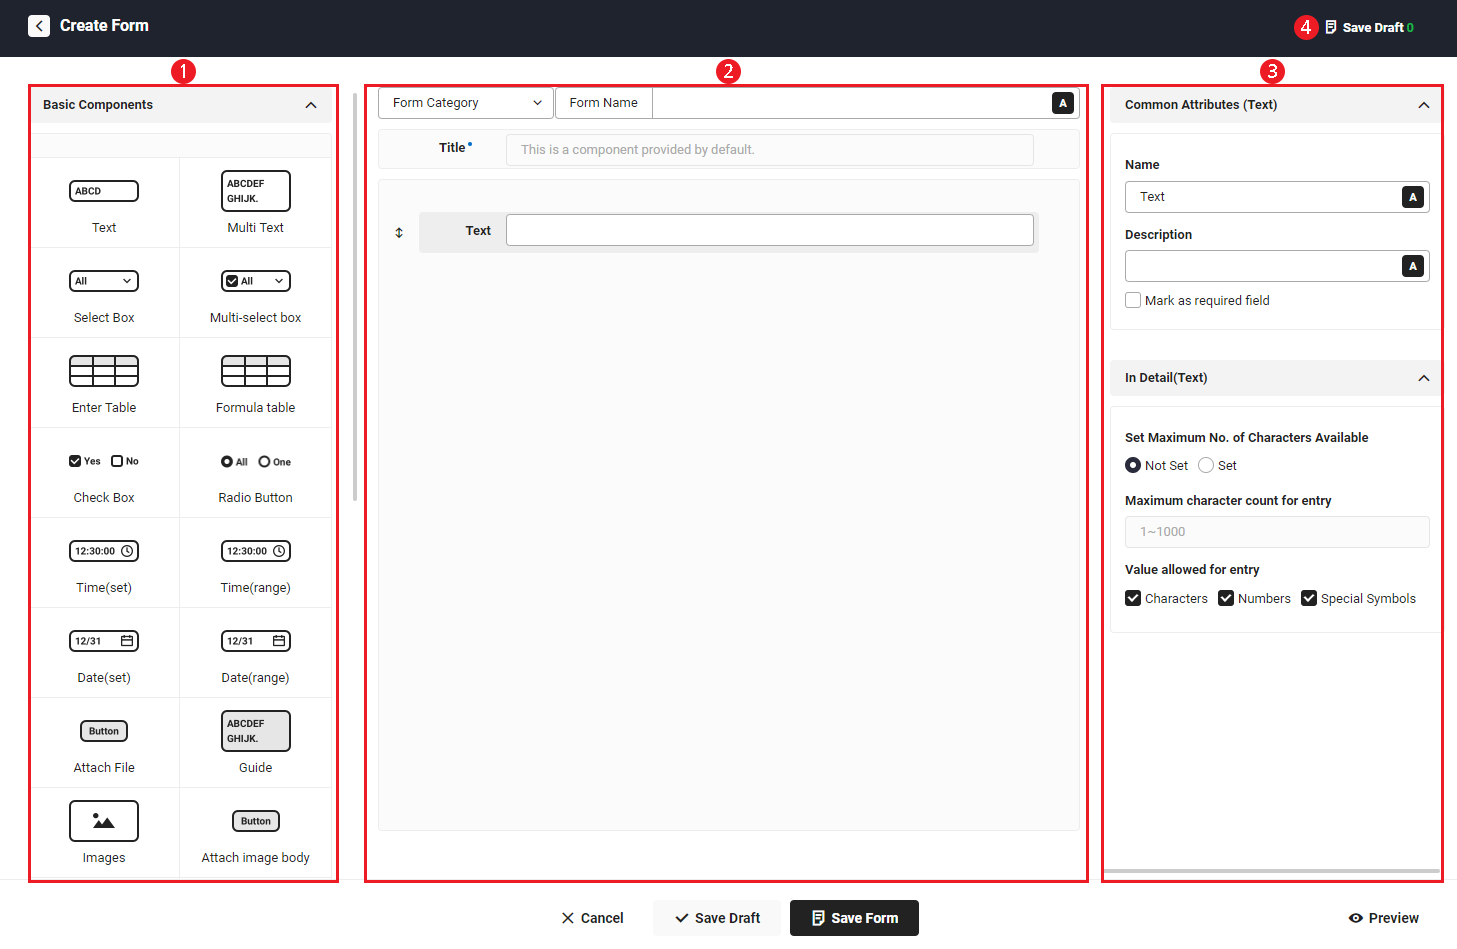Pick the Time(set) component icon

(104, 551)
